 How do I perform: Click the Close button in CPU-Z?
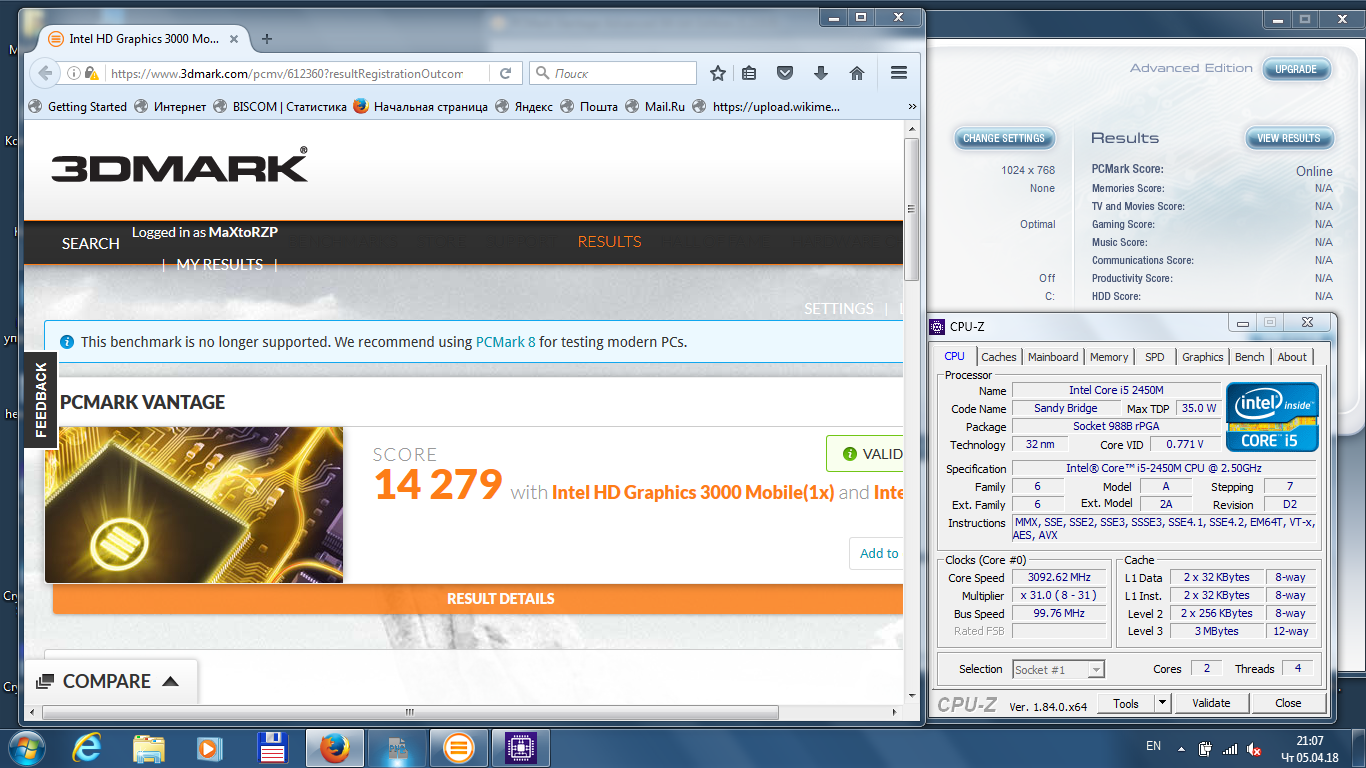1288,703
